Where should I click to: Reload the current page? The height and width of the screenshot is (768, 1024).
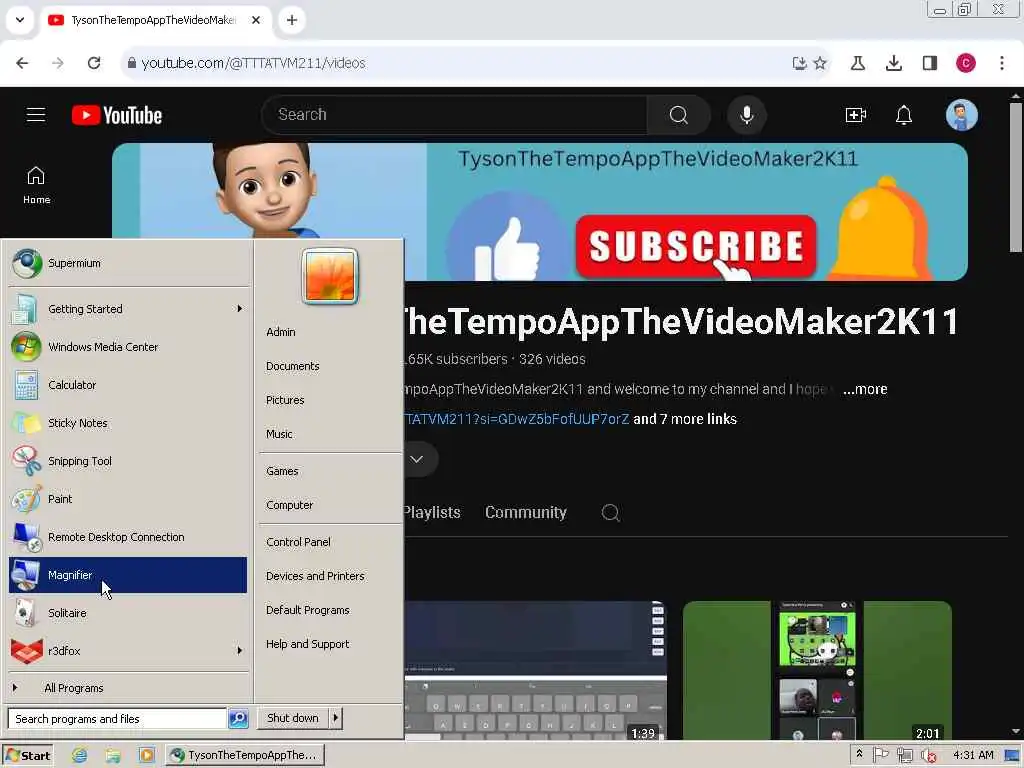[94, 63]
